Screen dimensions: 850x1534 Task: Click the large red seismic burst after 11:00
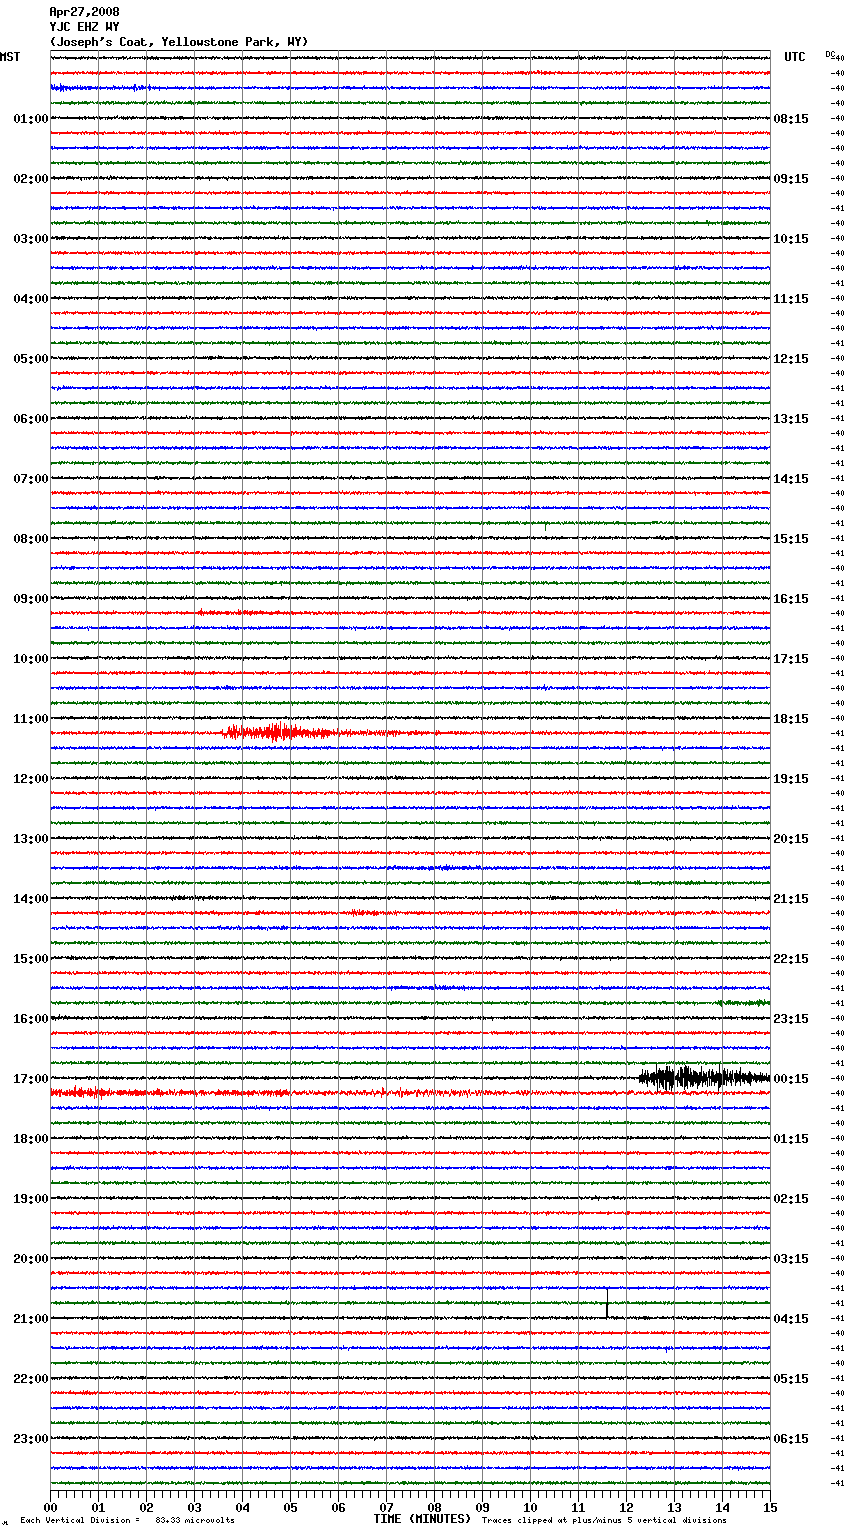(x=280, y=732)
